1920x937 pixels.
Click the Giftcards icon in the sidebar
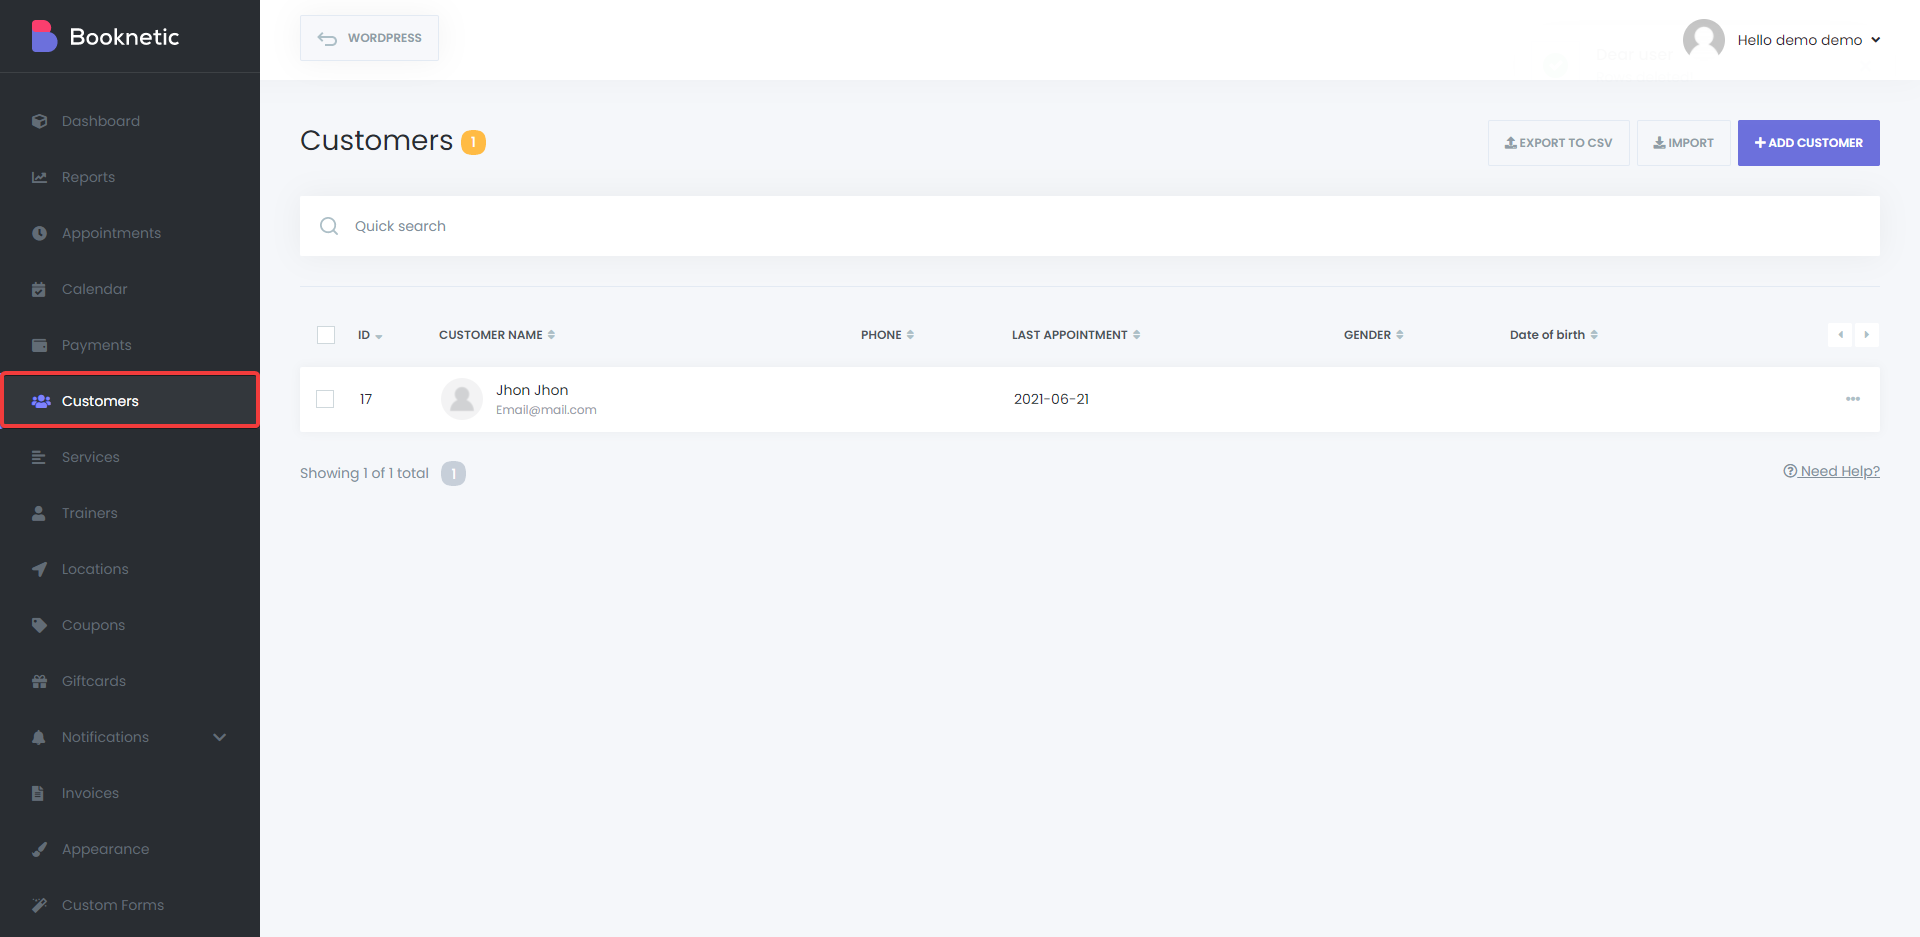(39, 680)
